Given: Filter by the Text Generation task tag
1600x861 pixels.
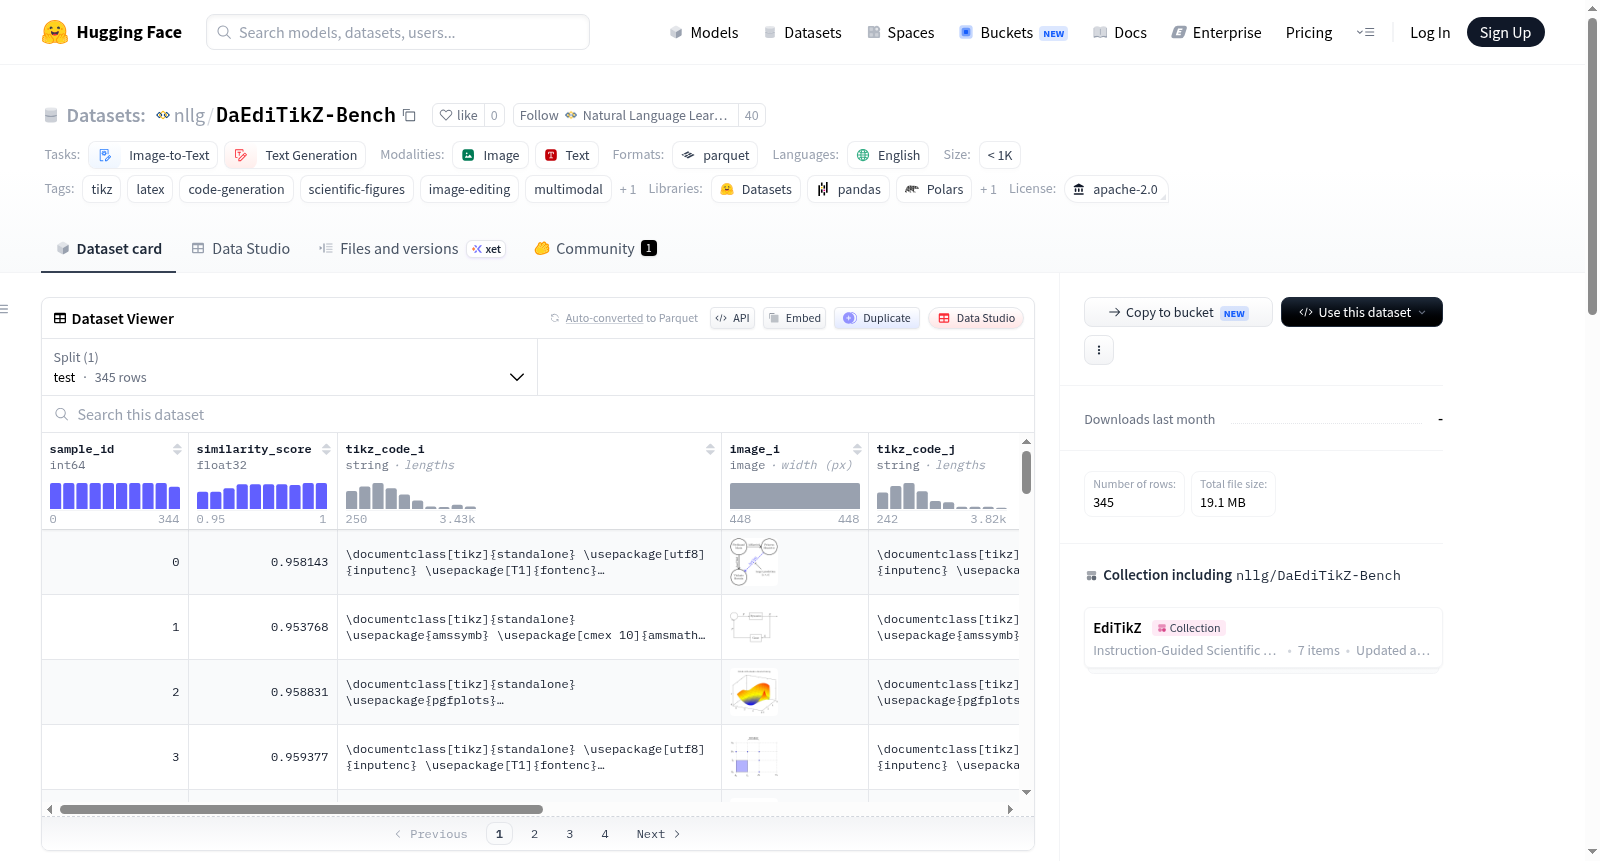Looking at the screenshot, I should pos(295,155).
